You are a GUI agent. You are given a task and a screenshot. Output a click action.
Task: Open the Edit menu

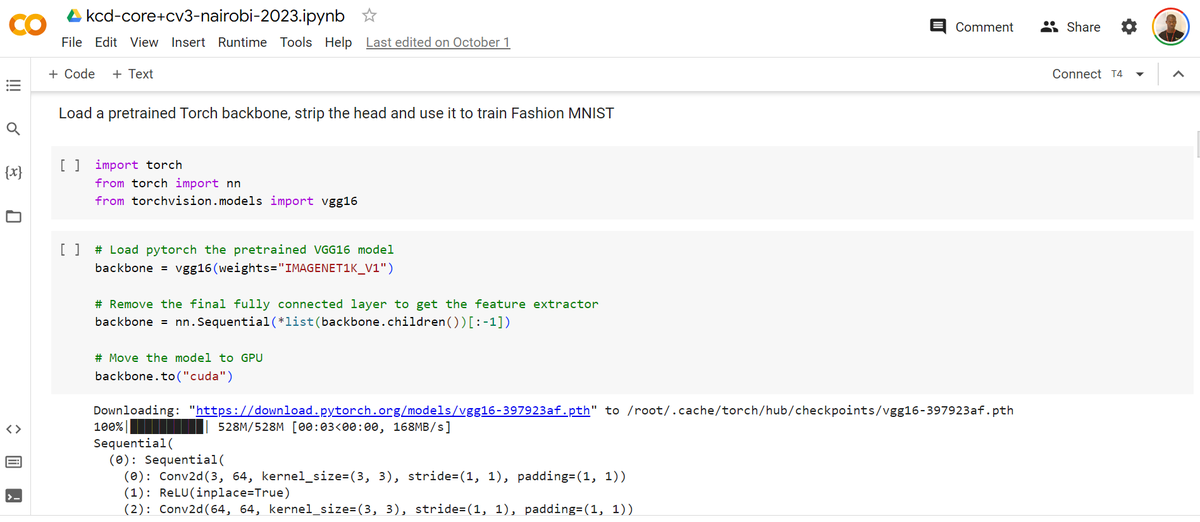[106, 42]
